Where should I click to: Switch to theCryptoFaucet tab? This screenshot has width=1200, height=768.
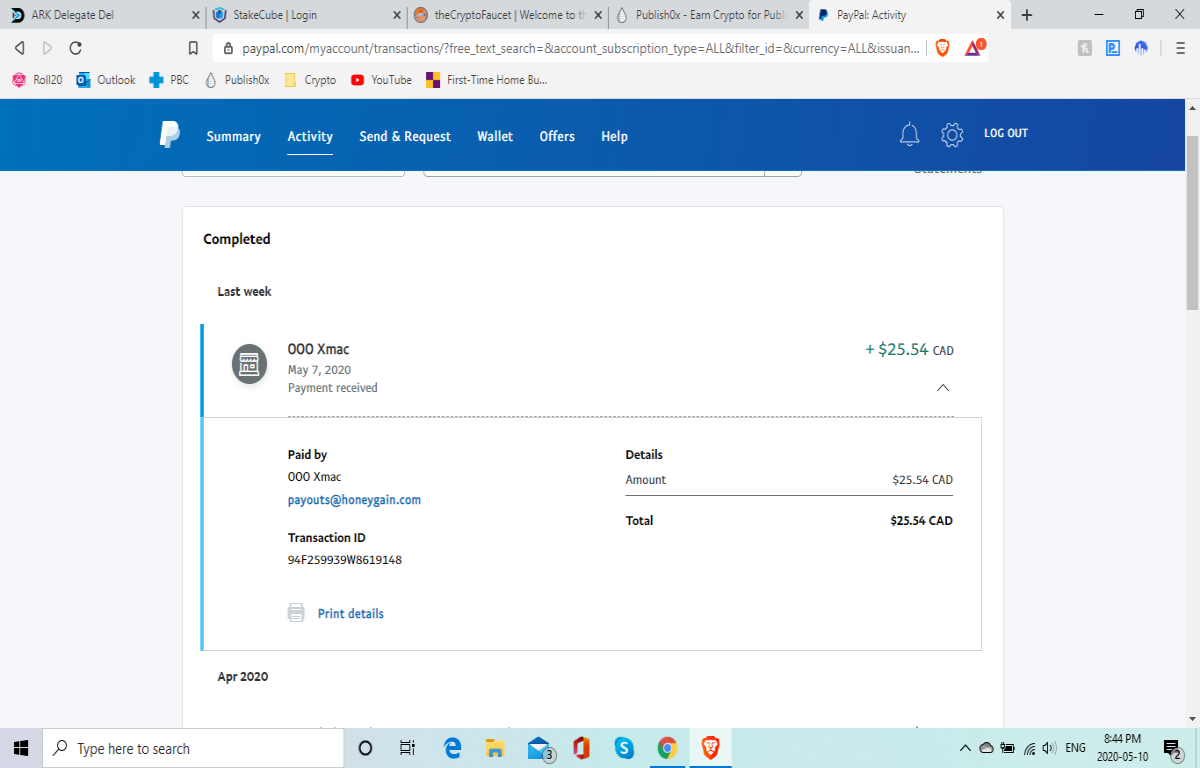click(x=506, y=15)
